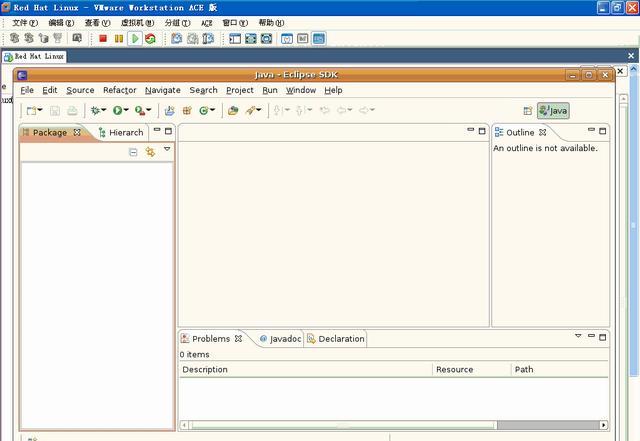Click the Eclipse Back navigation arrow
Image resolution: width=640 pixels, height=441 pixels.
click(x=341, y=110)
